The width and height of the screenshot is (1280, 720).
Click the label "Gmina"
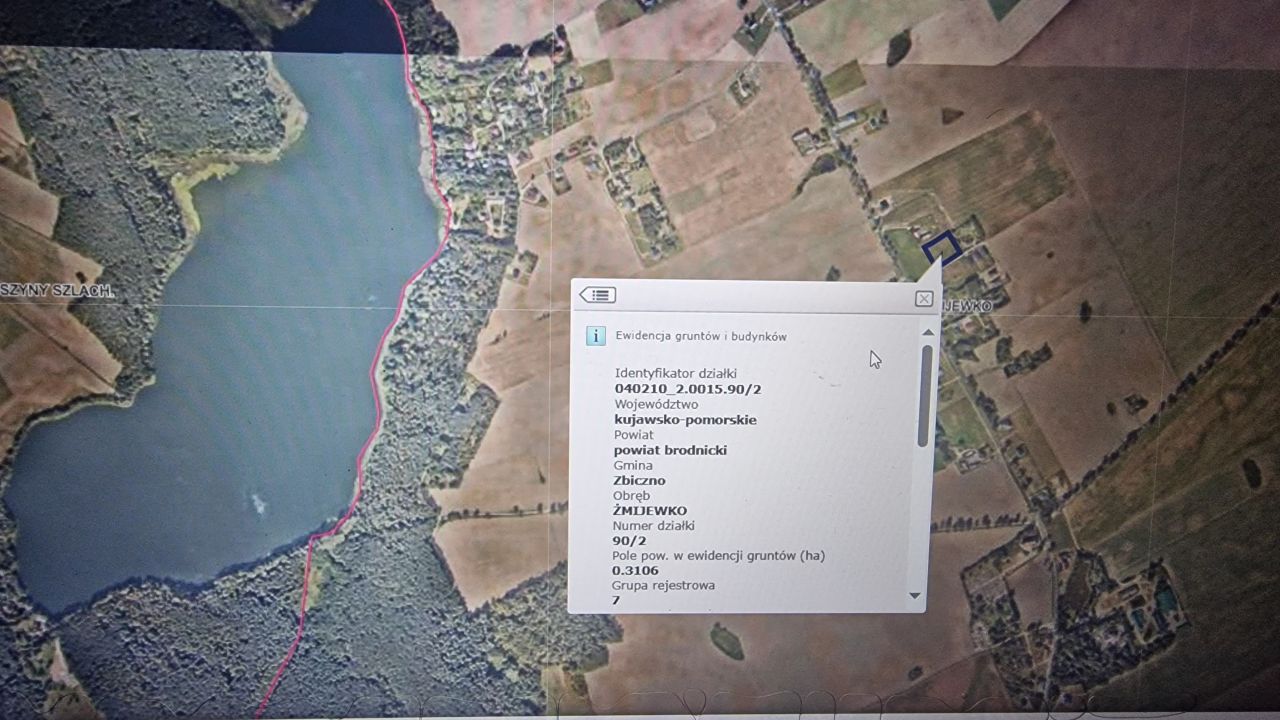[632, 465]
